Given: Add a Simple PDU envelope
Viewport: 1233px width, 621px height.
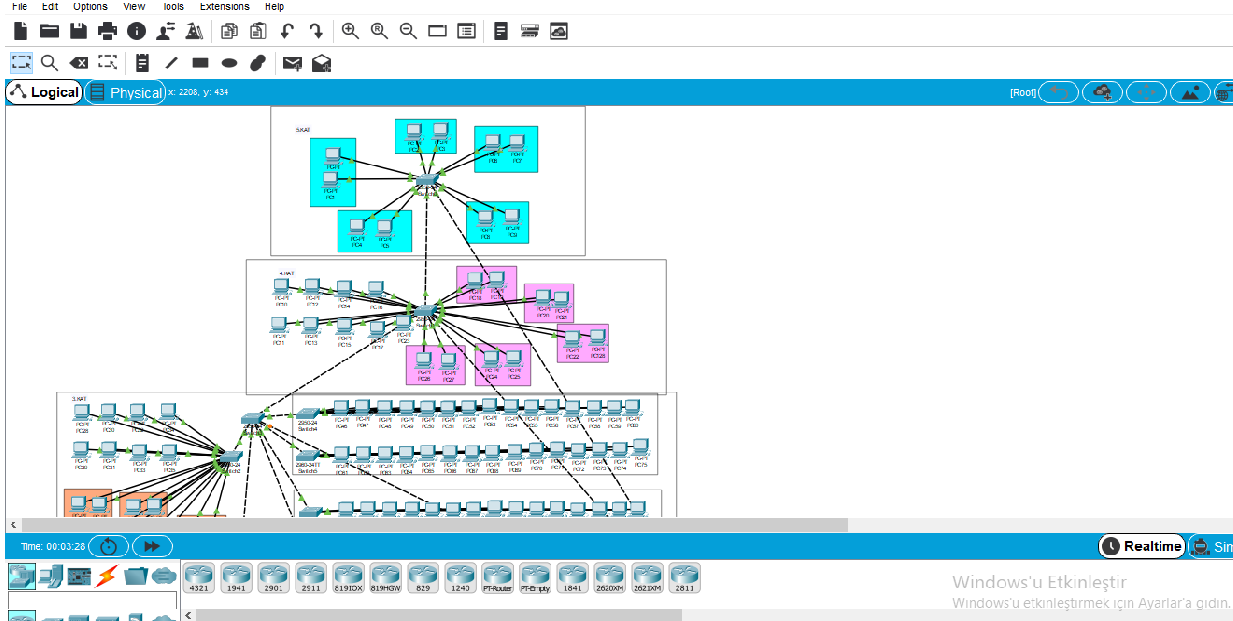Looking at the screenshot, I should [x=292, y=63].
